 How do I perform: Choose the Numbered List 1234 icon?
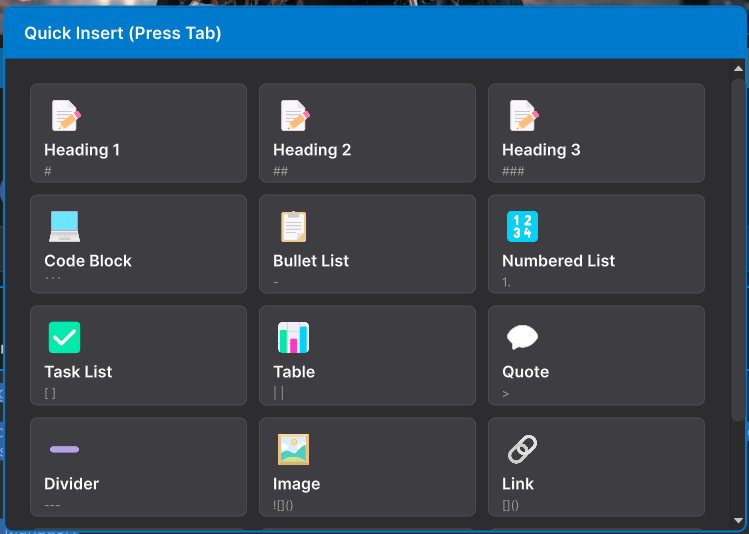[522, 227]
